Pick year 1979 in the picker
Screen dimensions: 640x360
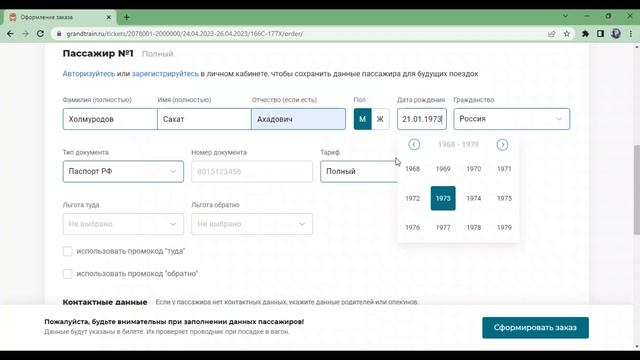tap(504, 227)
